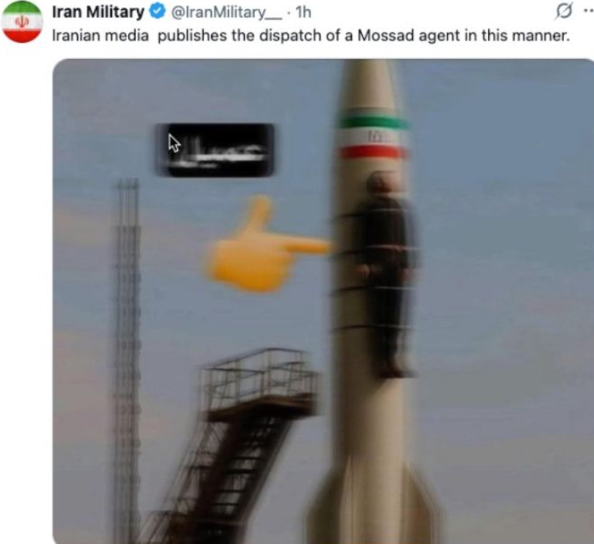Click the mouse cursor arrow inside the black box
The height and width of the screenshot is (544, 594).
point(174,143)
